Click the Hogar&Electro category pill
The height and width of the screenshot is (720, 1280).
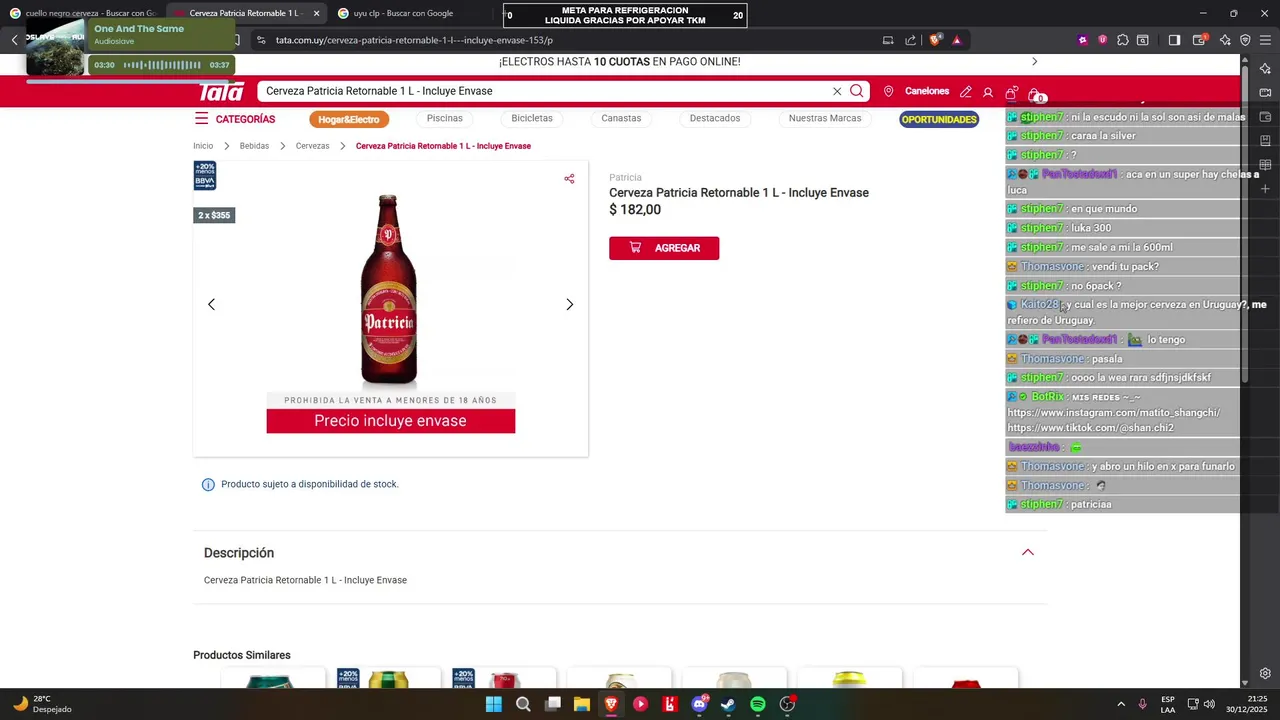349,119
